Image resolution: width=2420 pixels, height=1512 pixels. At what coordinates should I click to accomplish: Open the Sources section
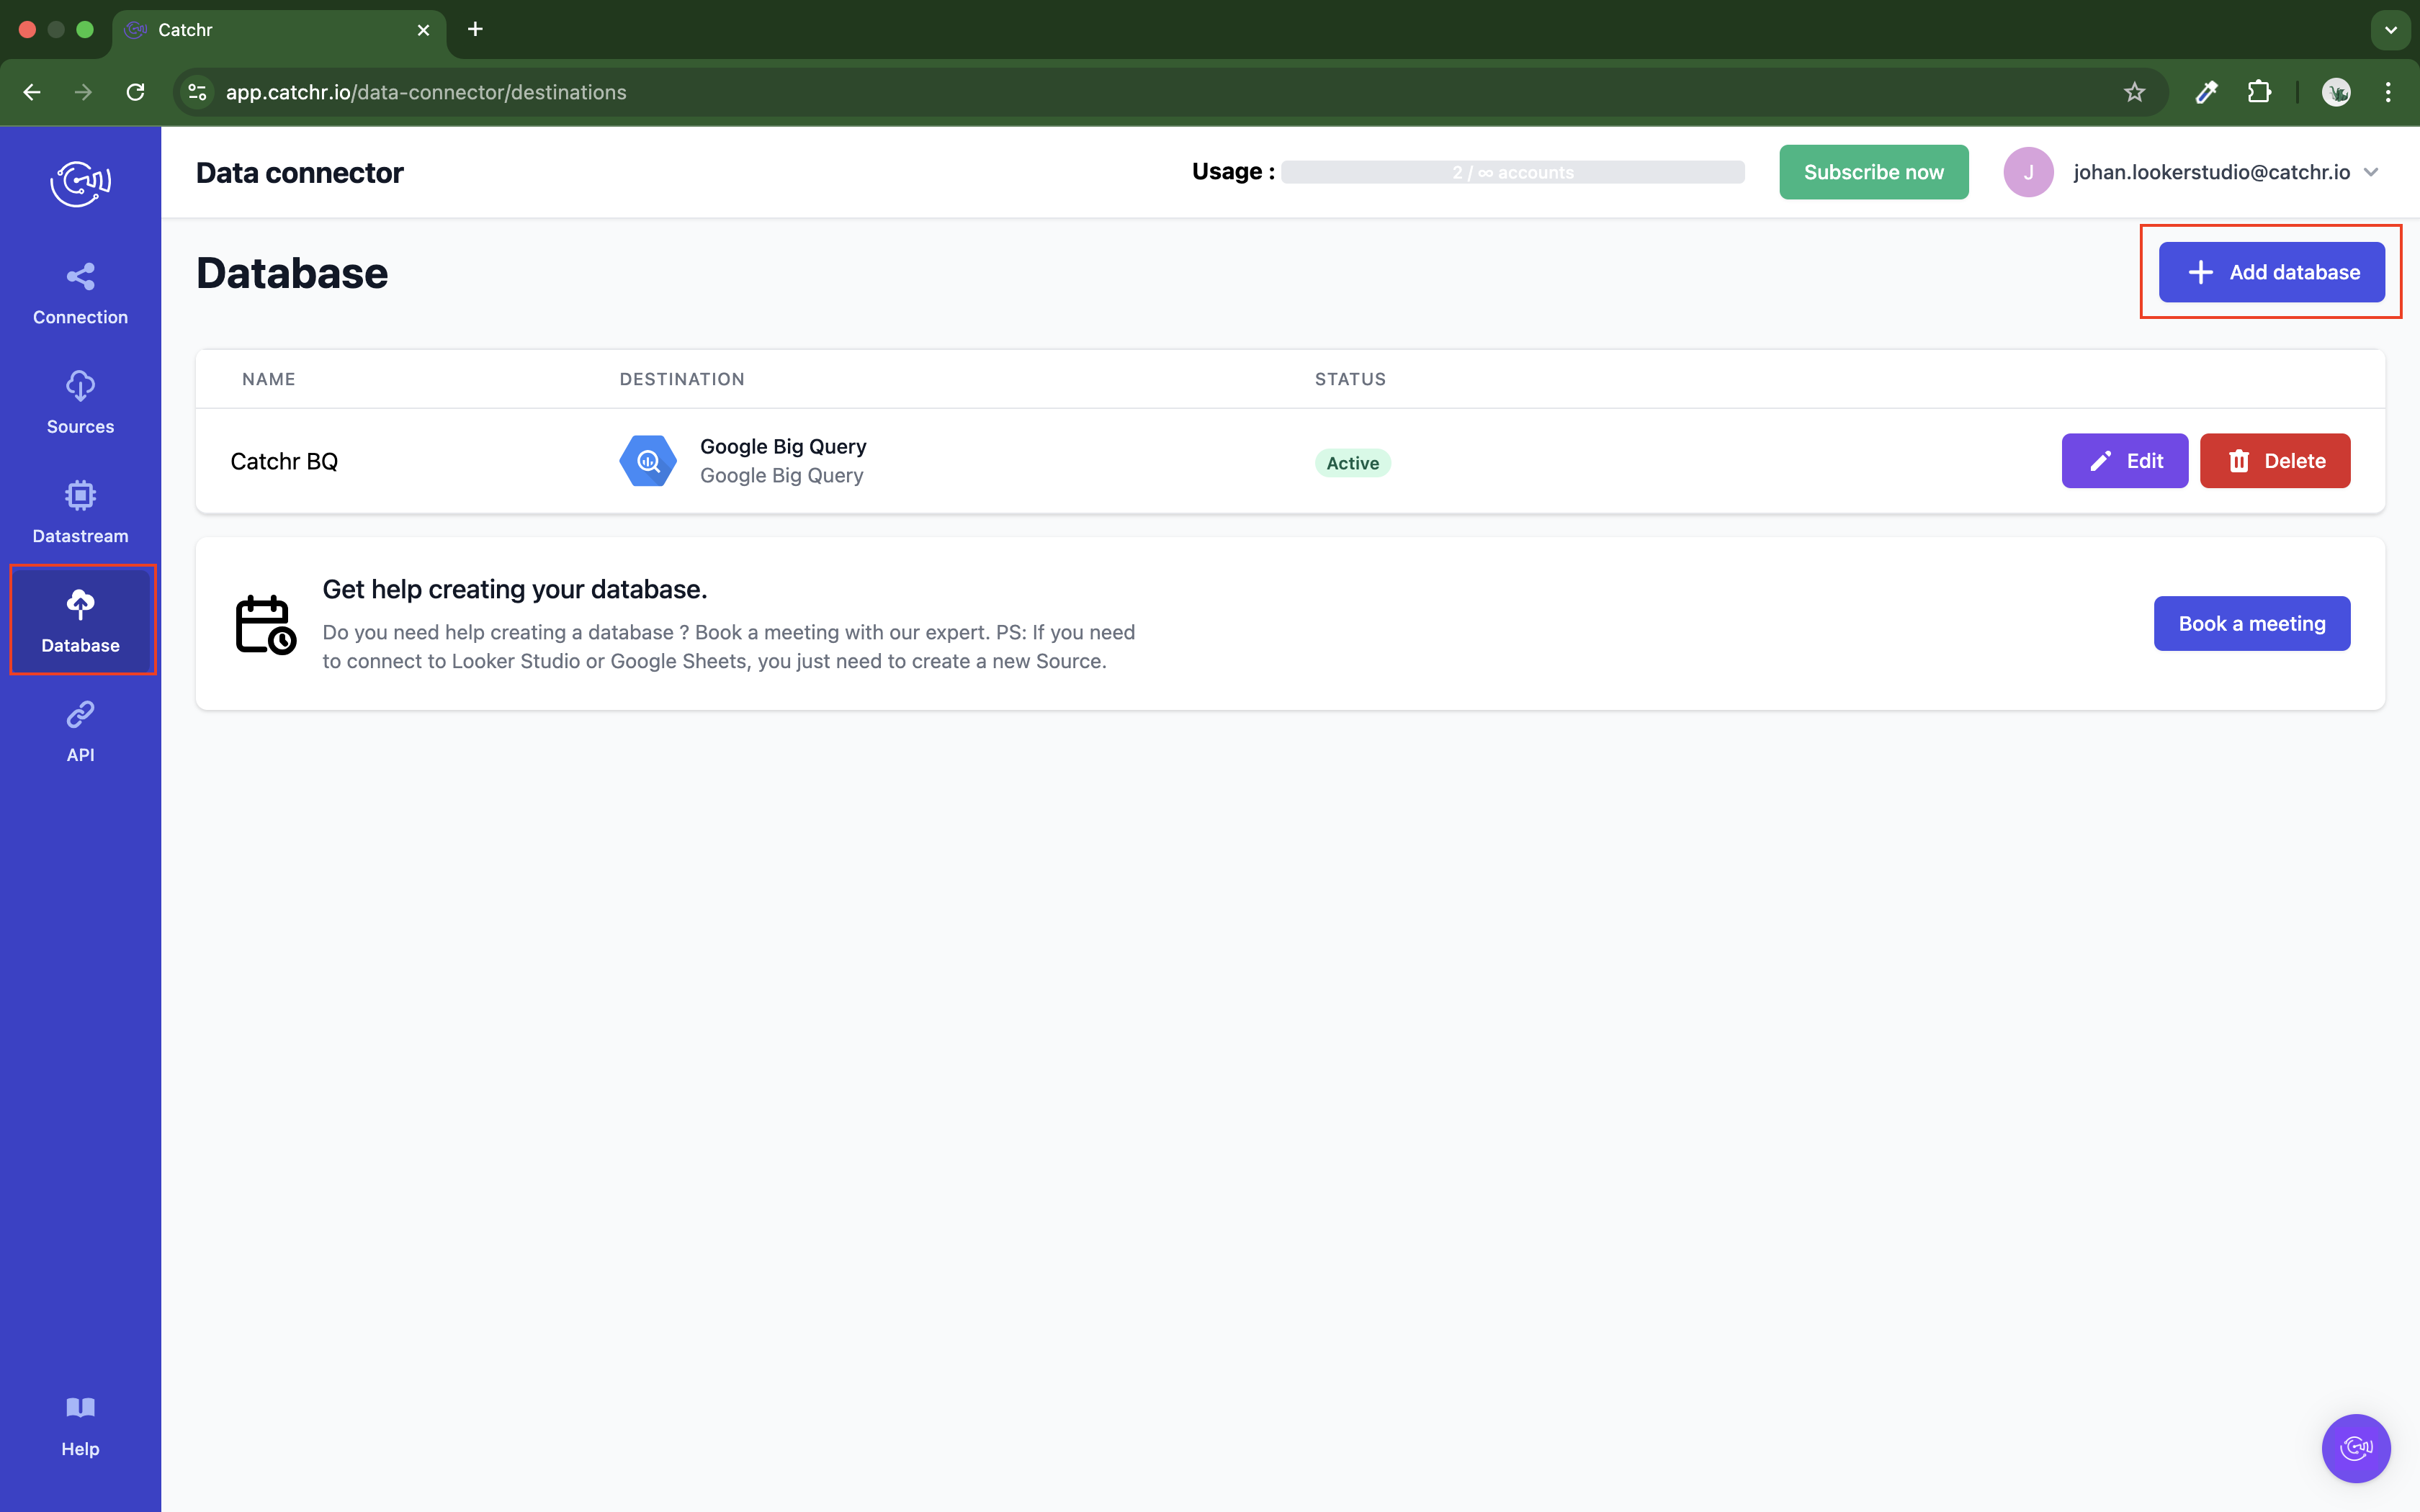[80, 403]
